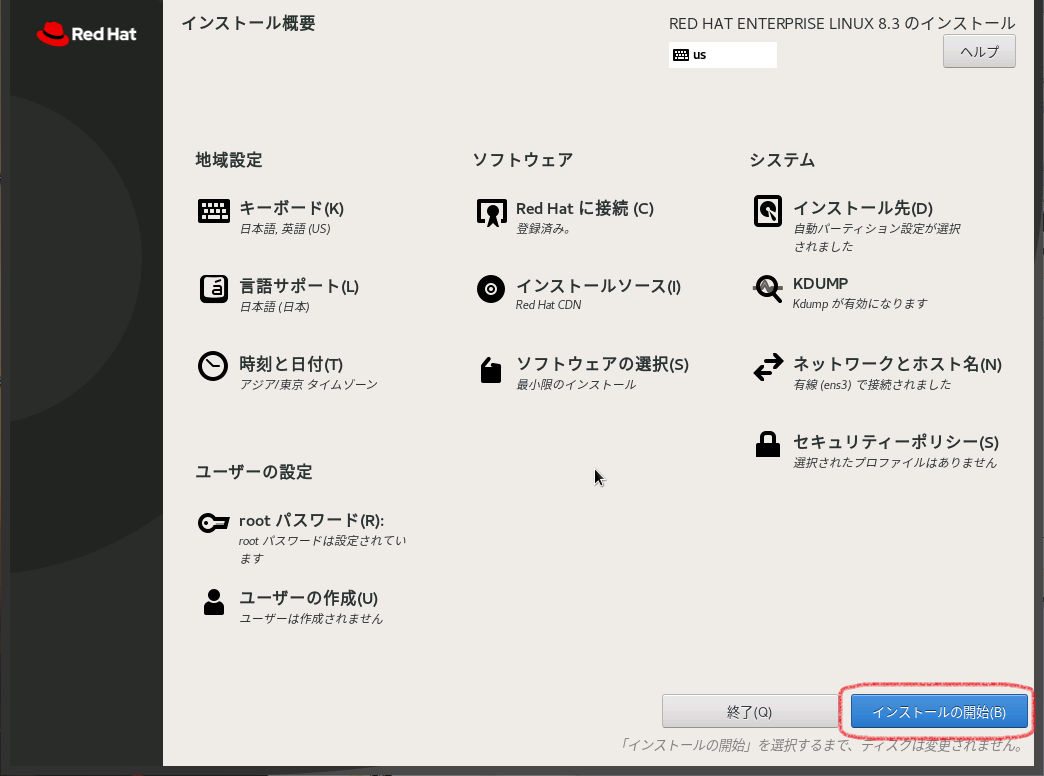
Task: Click the RED HAT ENTERPRISE LINUX 8.3 のインストール heading
Action: tap(842, 24)
